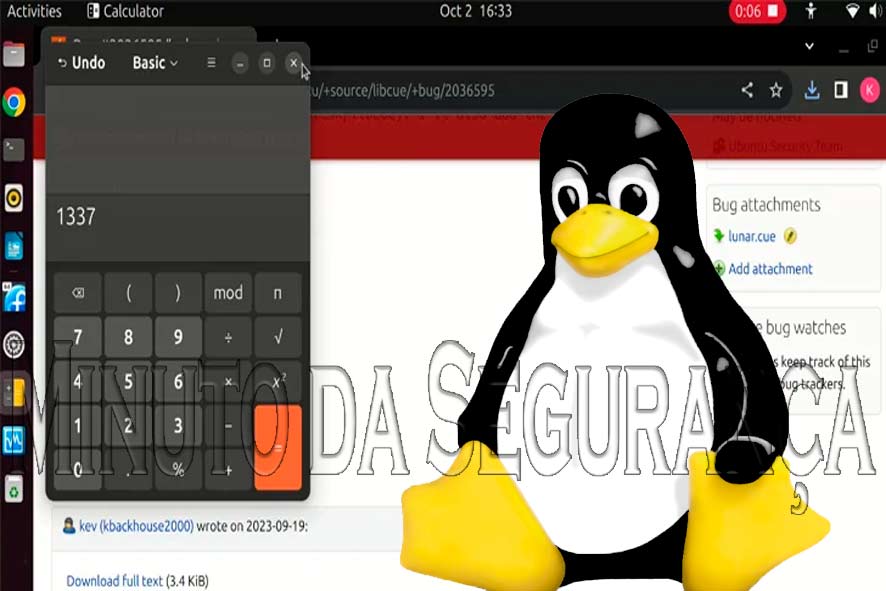
Task: Click the x squared key
Action: click(277, 381)
